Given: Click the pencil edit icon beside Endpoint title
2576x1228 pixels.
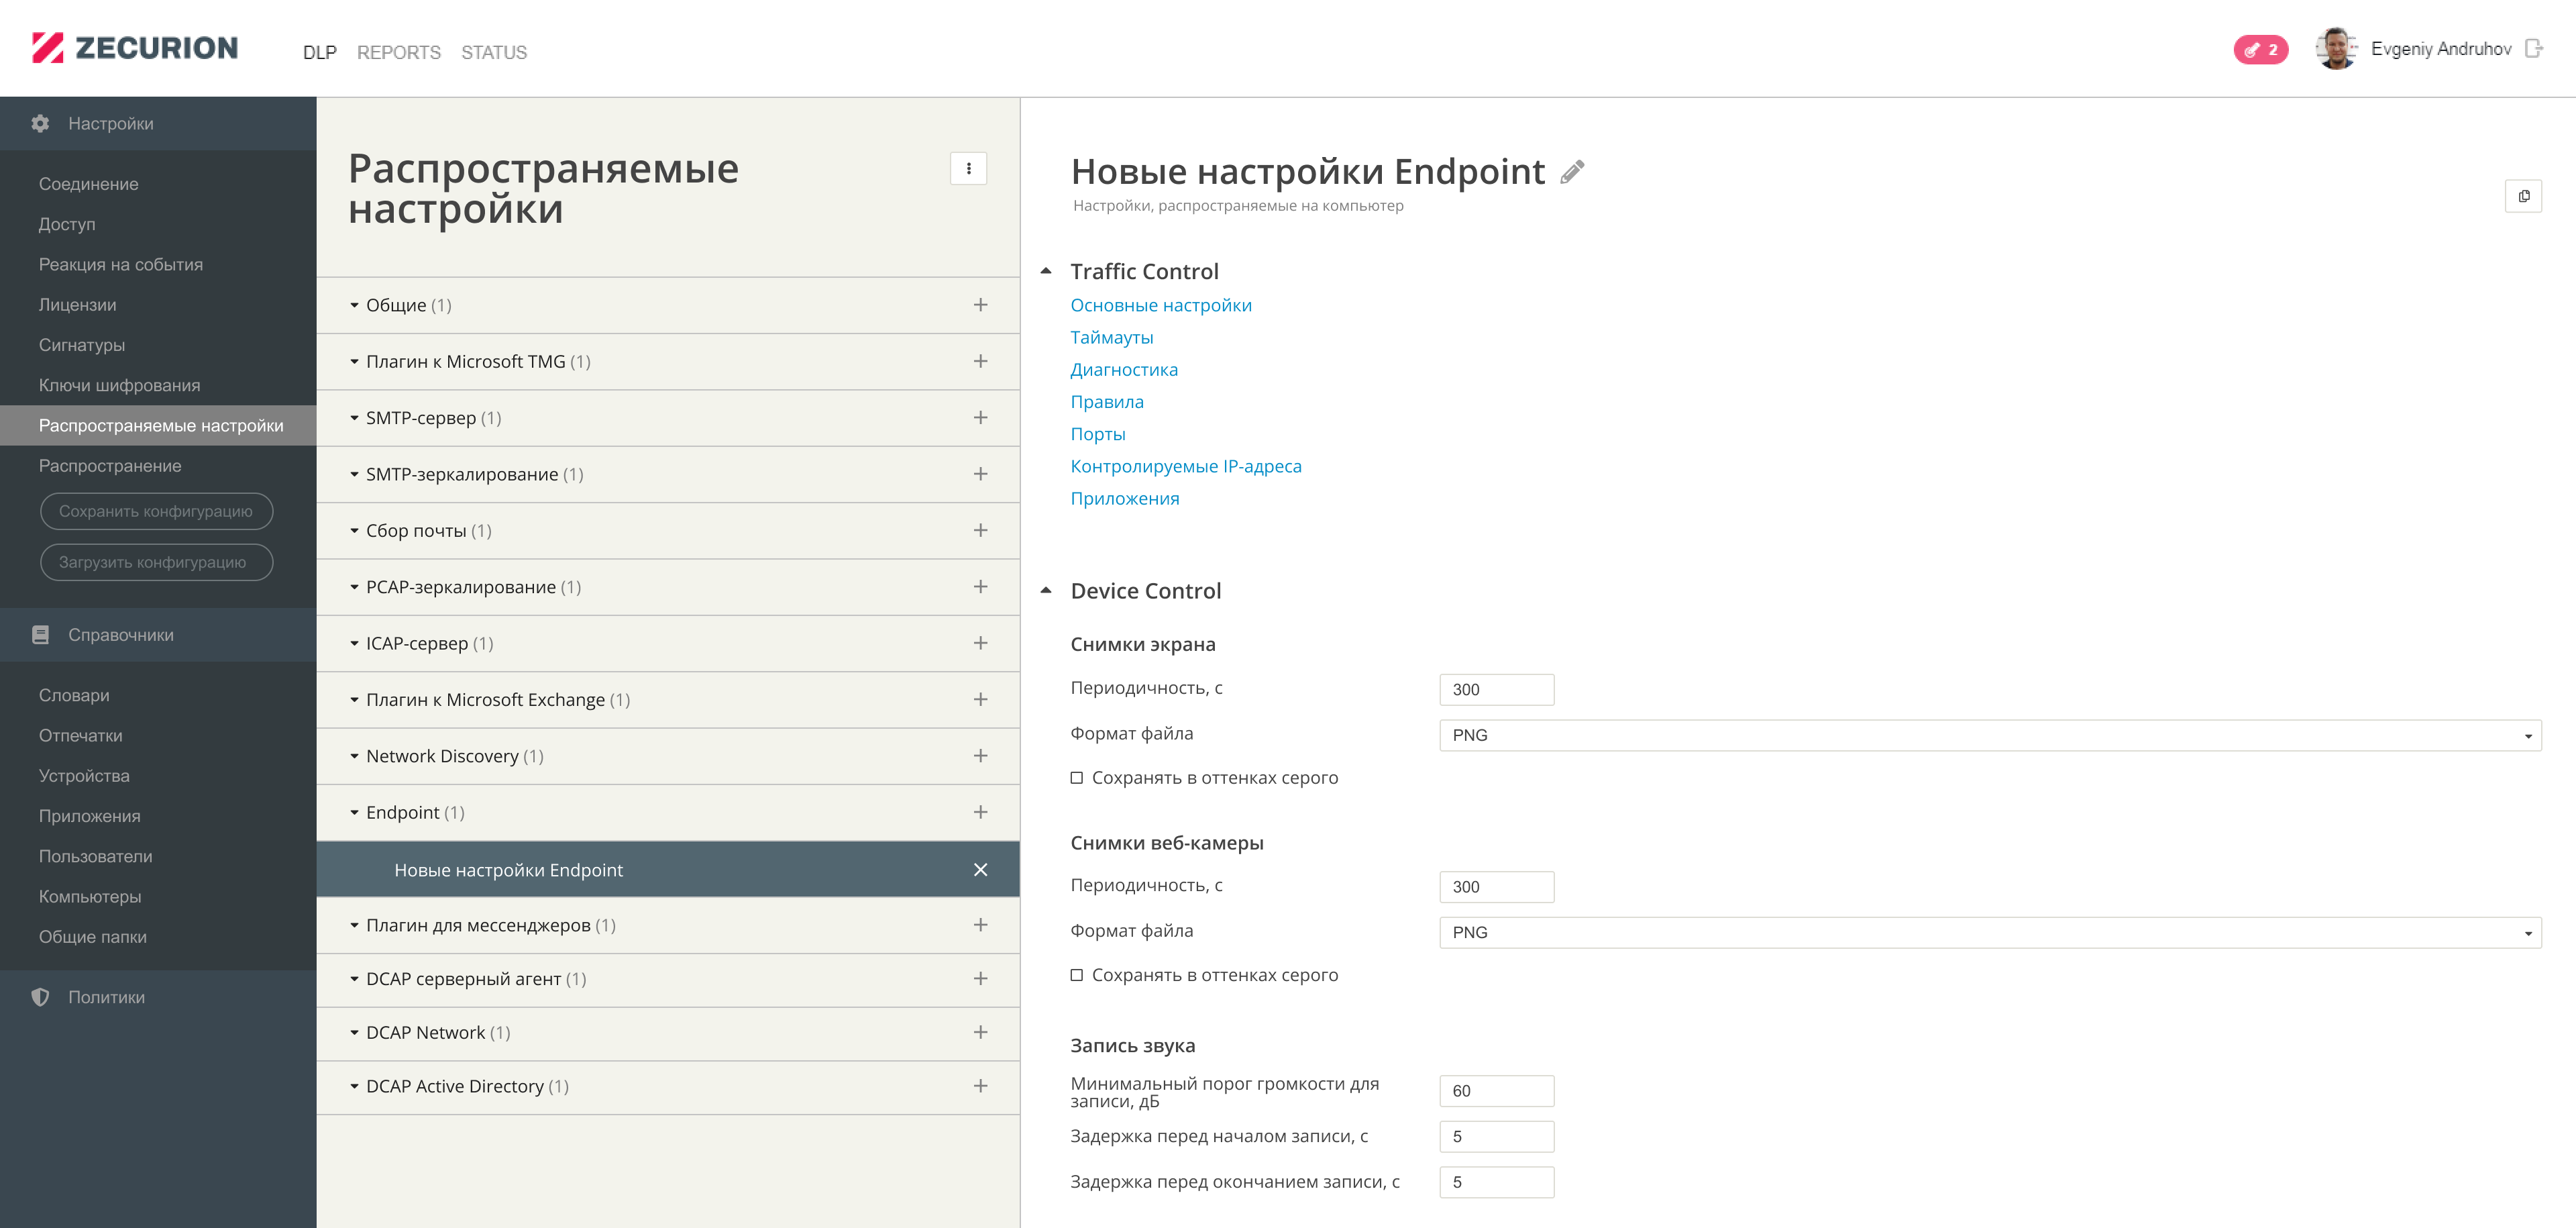Looking at the screenshot, I should point(1572,172).
